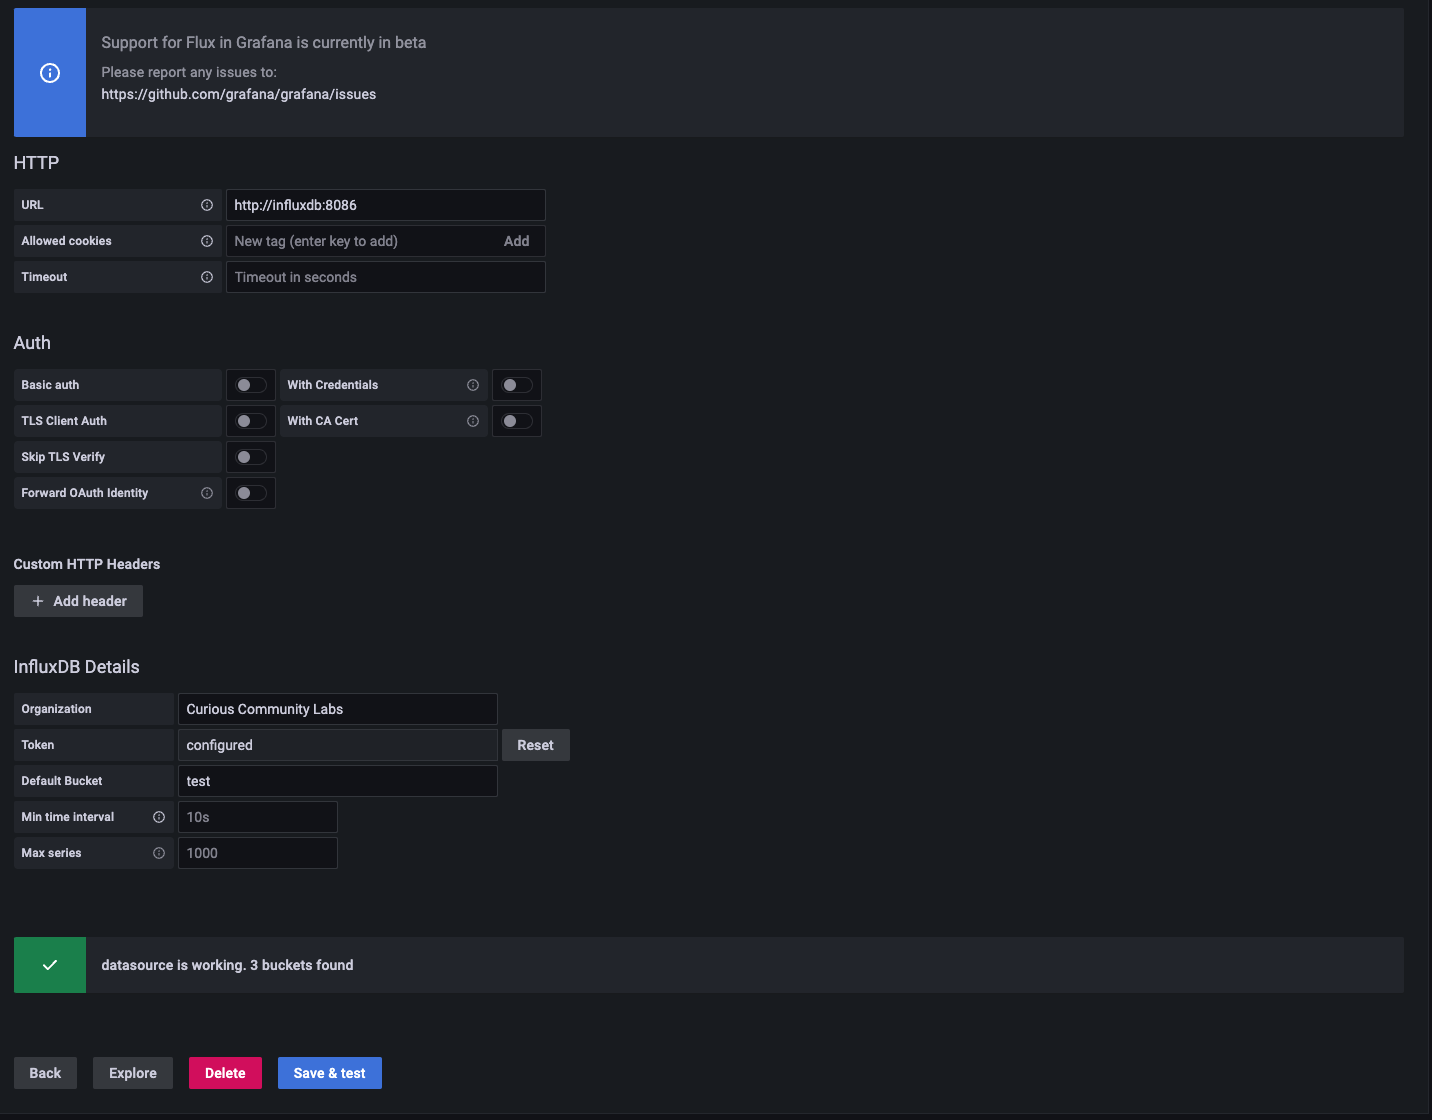This screenshot has width=1432, height=1120.
Task: Click the Min time interval info icon
Action: click(x=159, y=817)
